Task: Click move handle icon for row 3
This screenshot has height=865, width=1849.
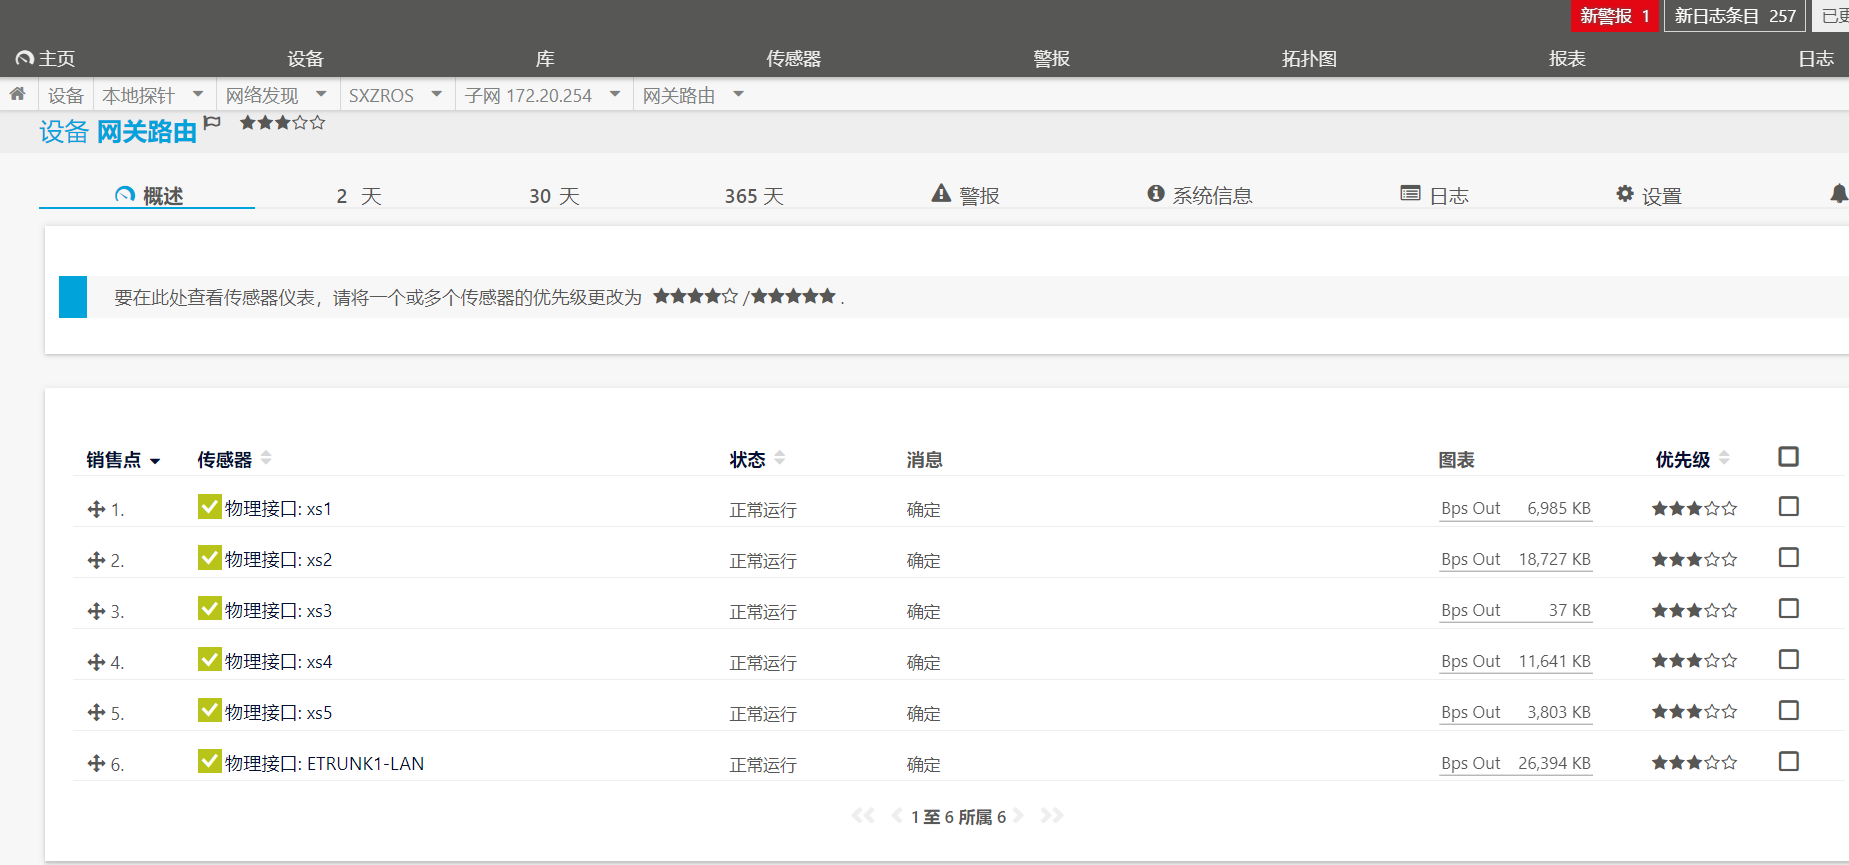Action: (96, 611)
